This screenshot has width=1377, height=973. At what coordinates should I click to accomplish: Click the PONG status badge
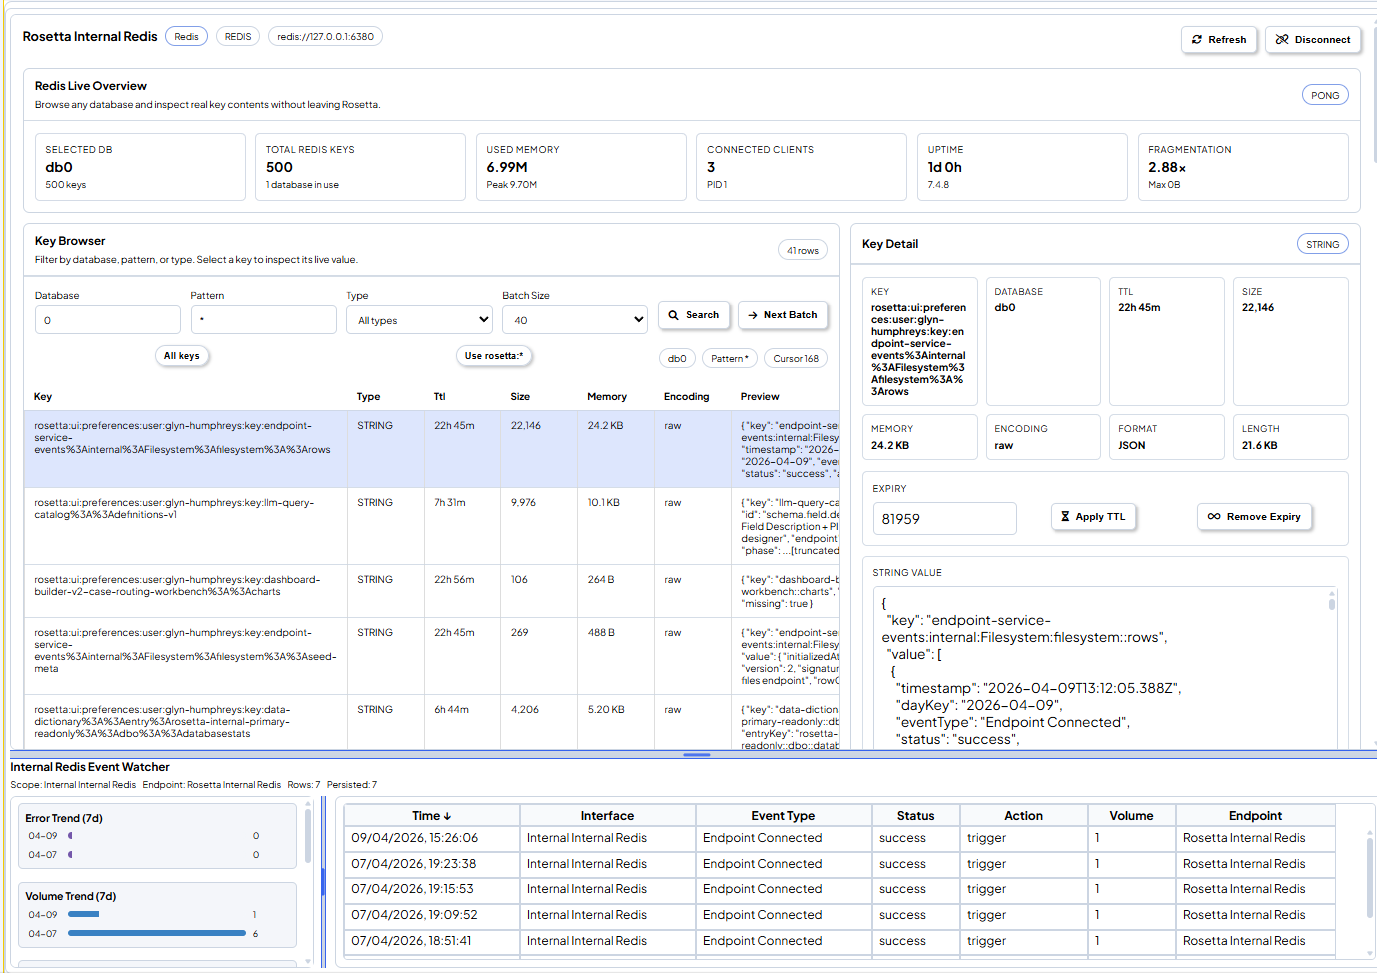click(1325, 94)
